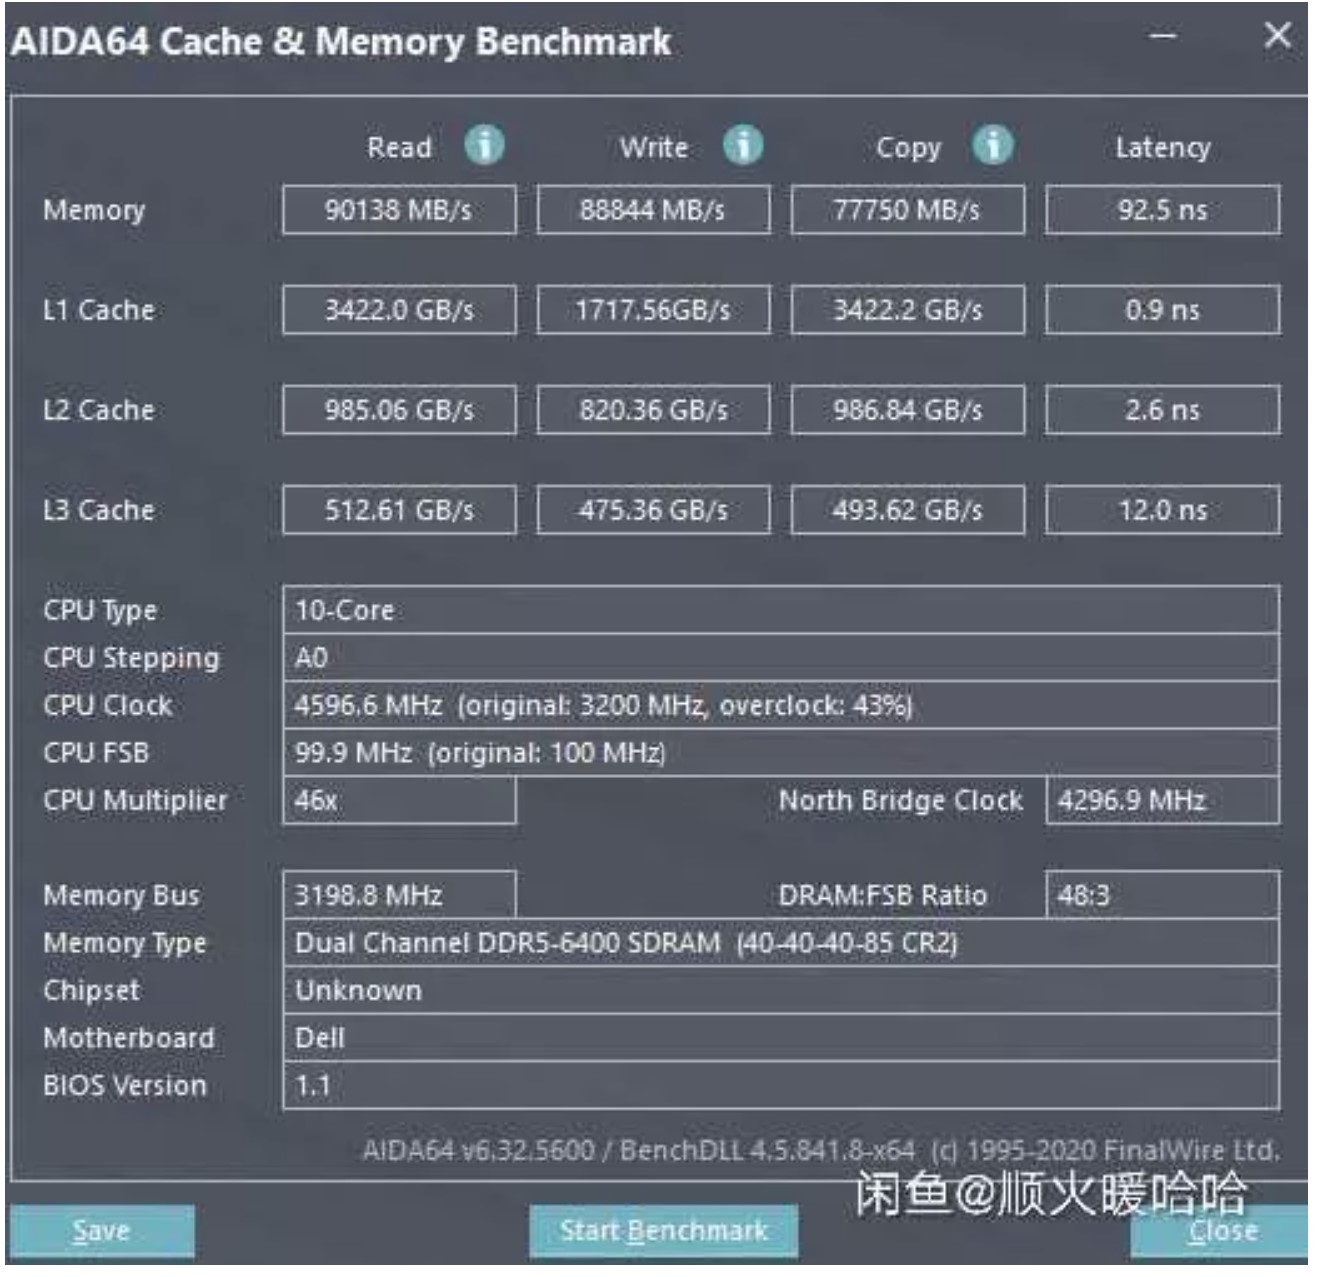
Task: Click CPU Stepping field A0
Action: pyautogui.click(x=781, y=658)
